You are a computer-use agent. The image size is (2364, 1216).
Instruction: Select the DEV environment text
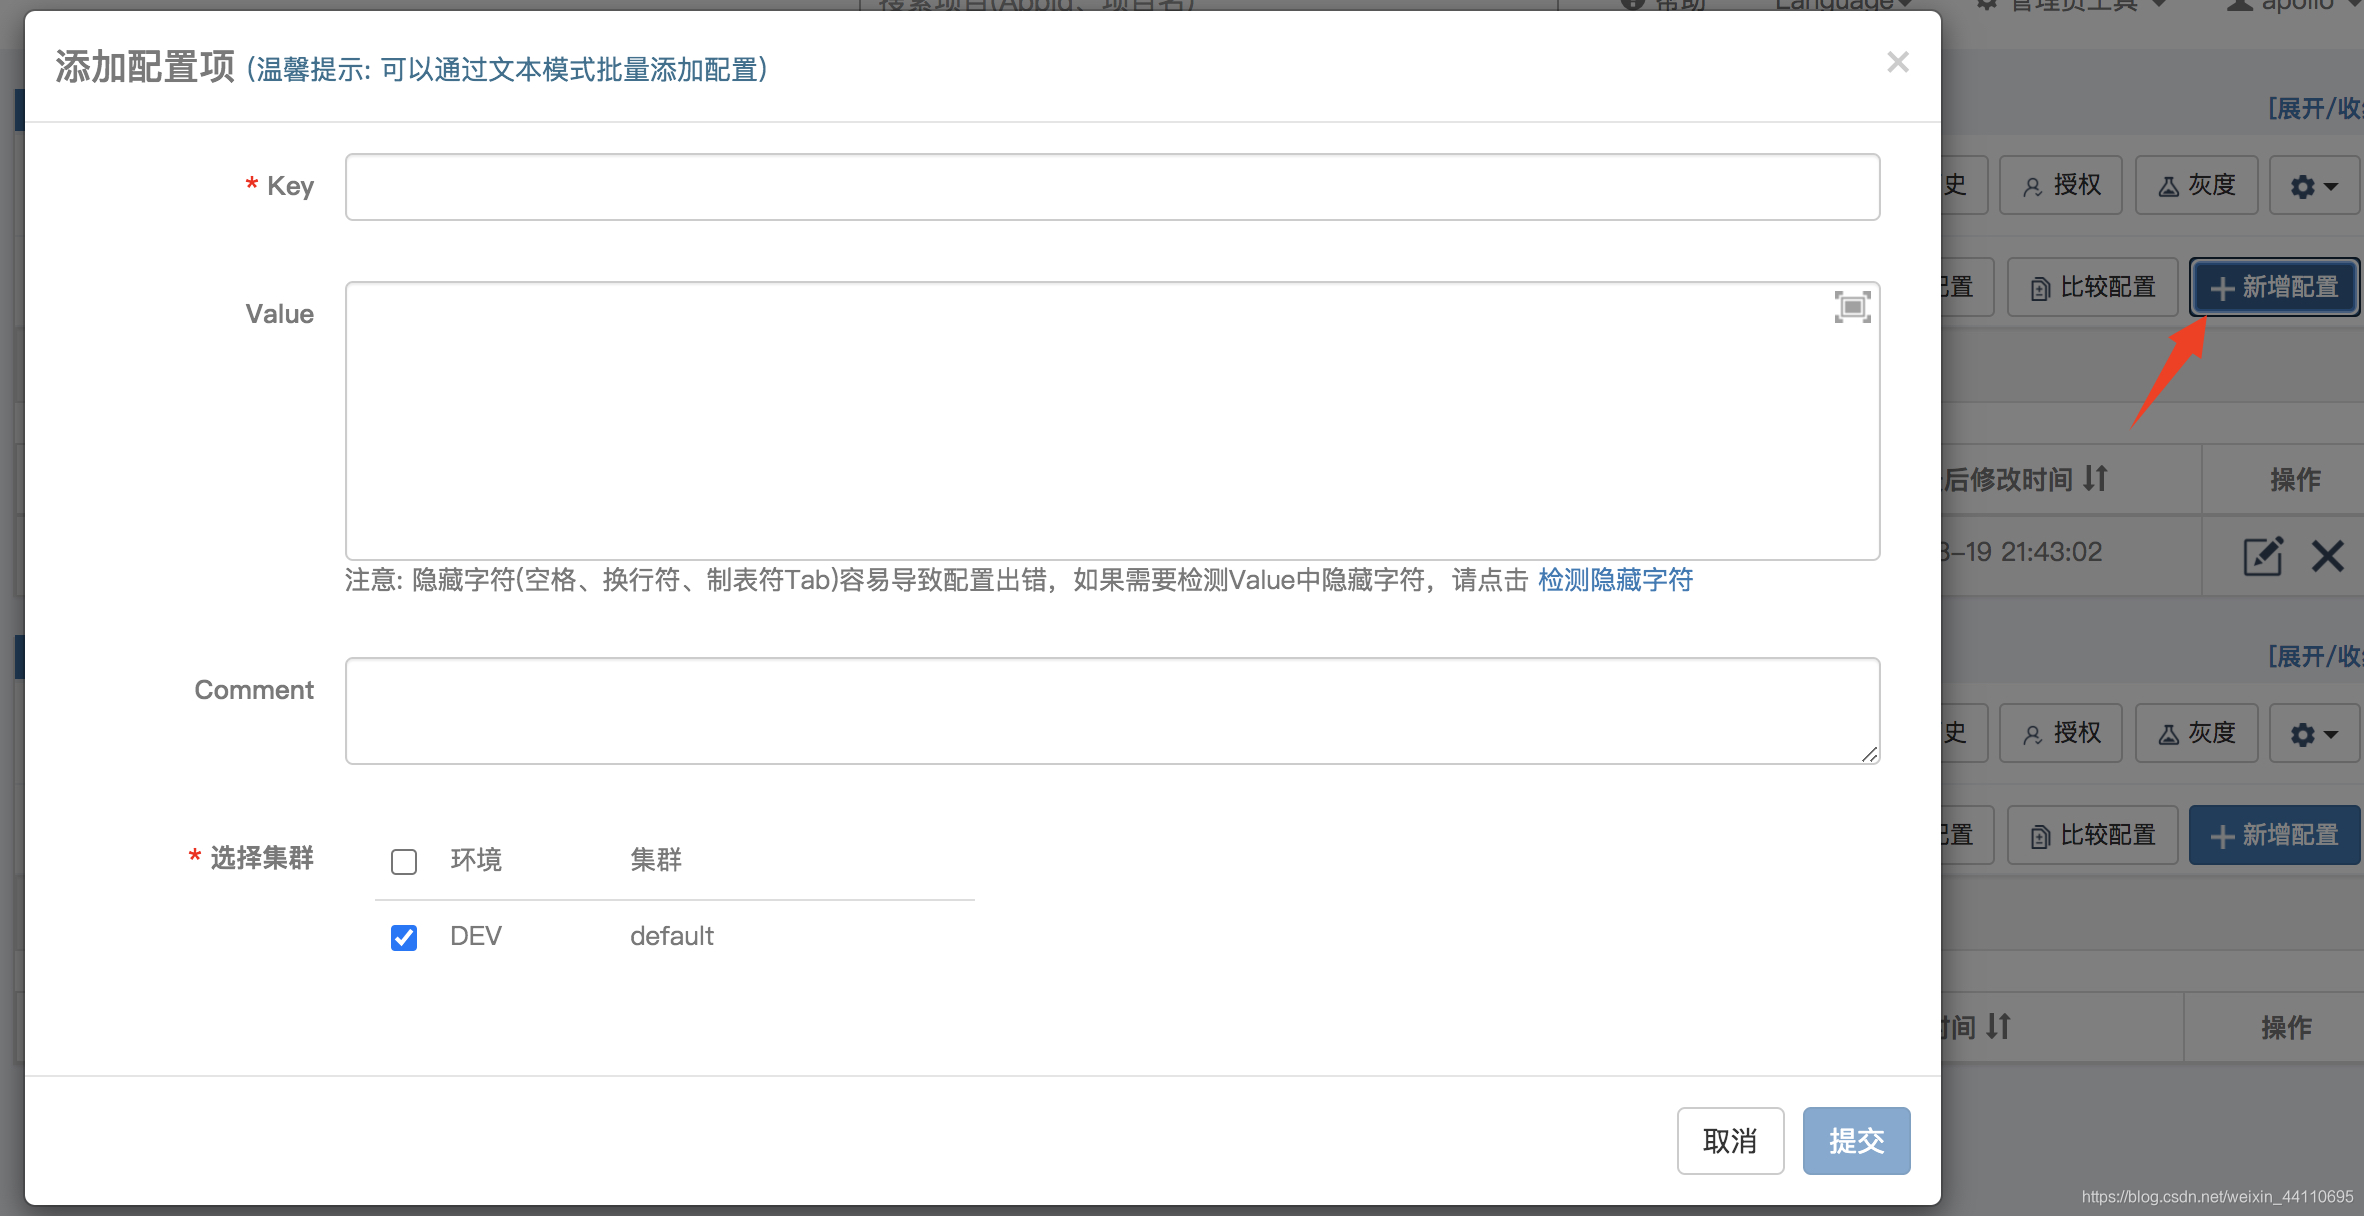[x=476, y=936]
